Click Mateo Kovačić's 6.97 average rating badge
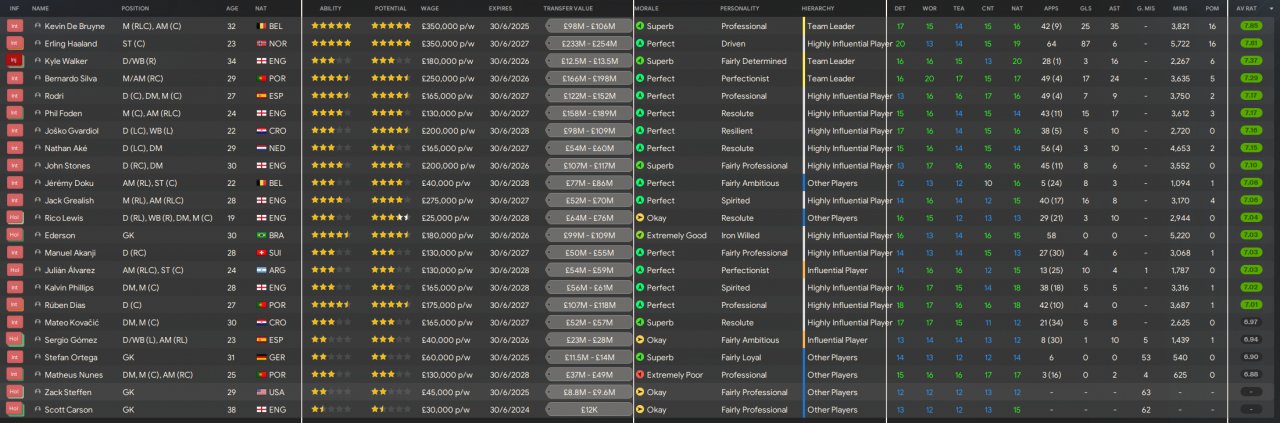Screen dimensions: 1280x423 click(x=1250, y=322)
